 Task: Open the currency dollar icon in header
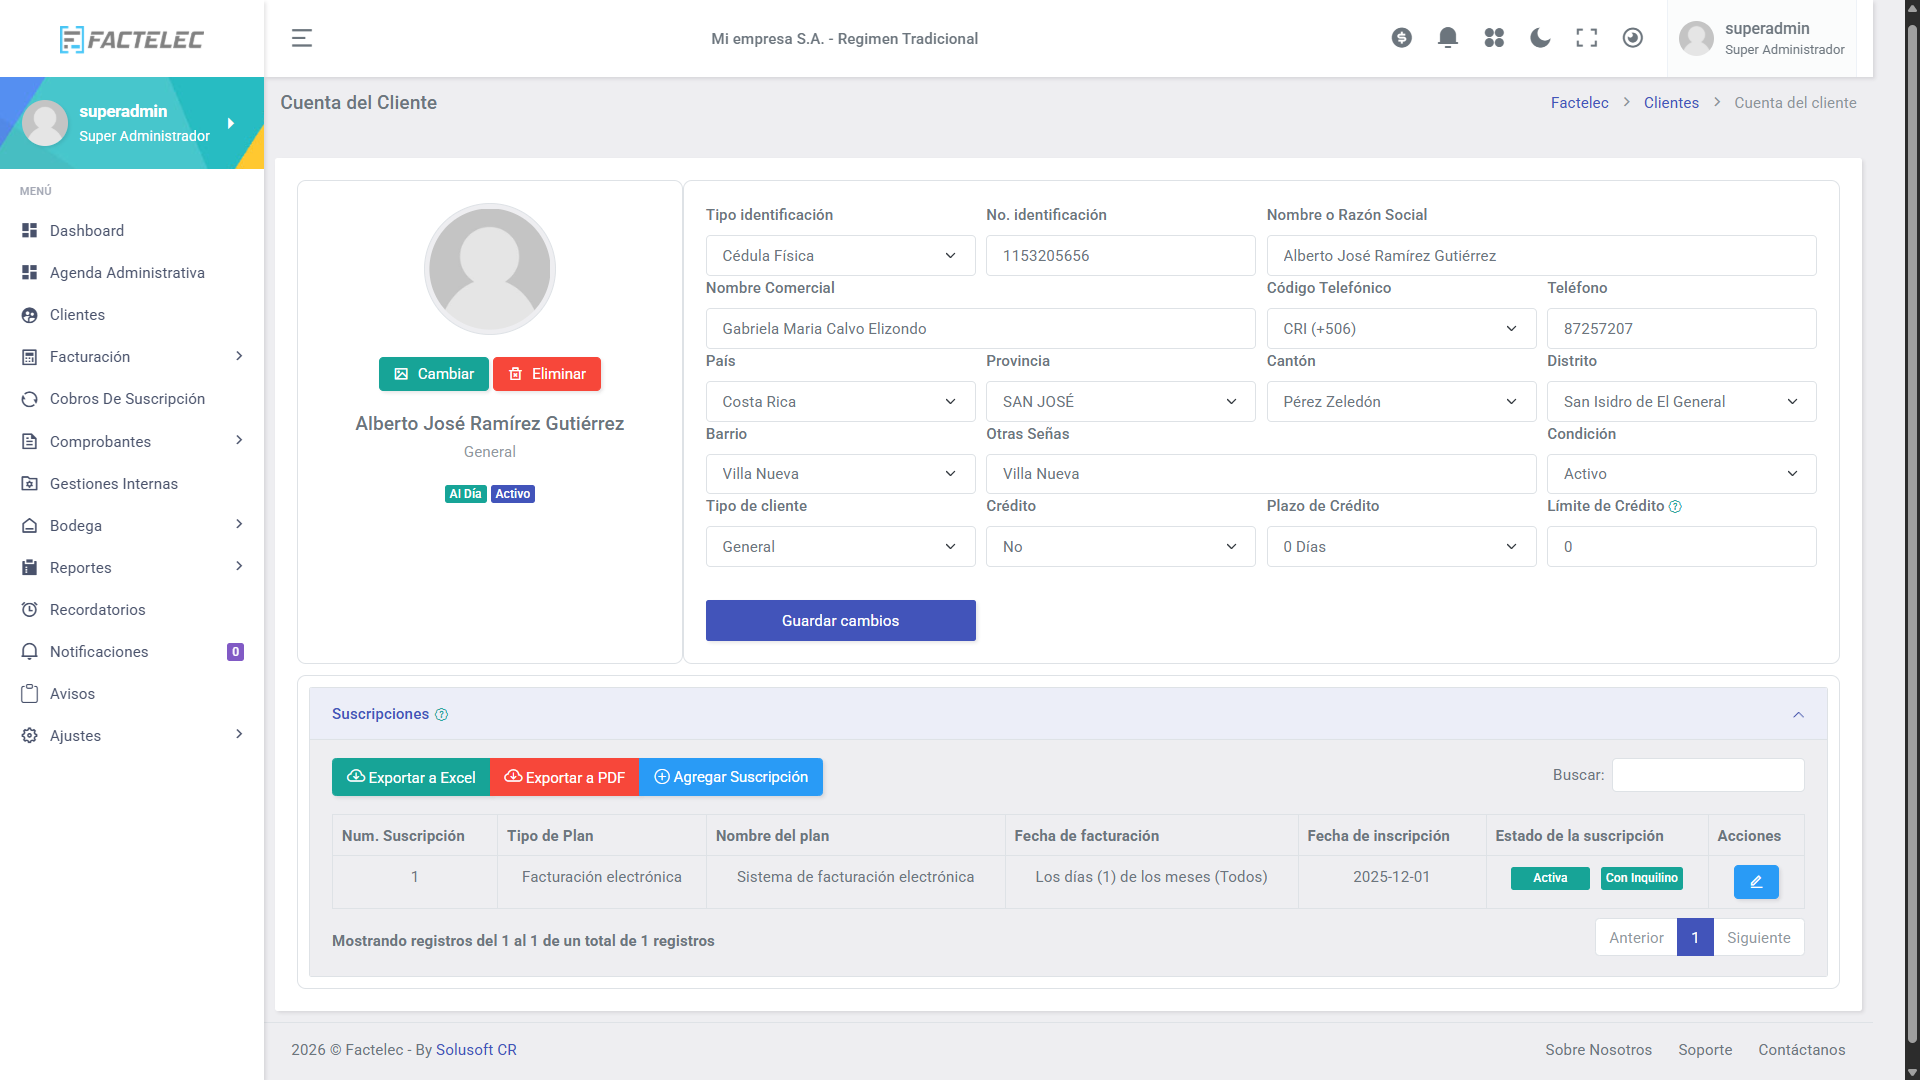1401,38
